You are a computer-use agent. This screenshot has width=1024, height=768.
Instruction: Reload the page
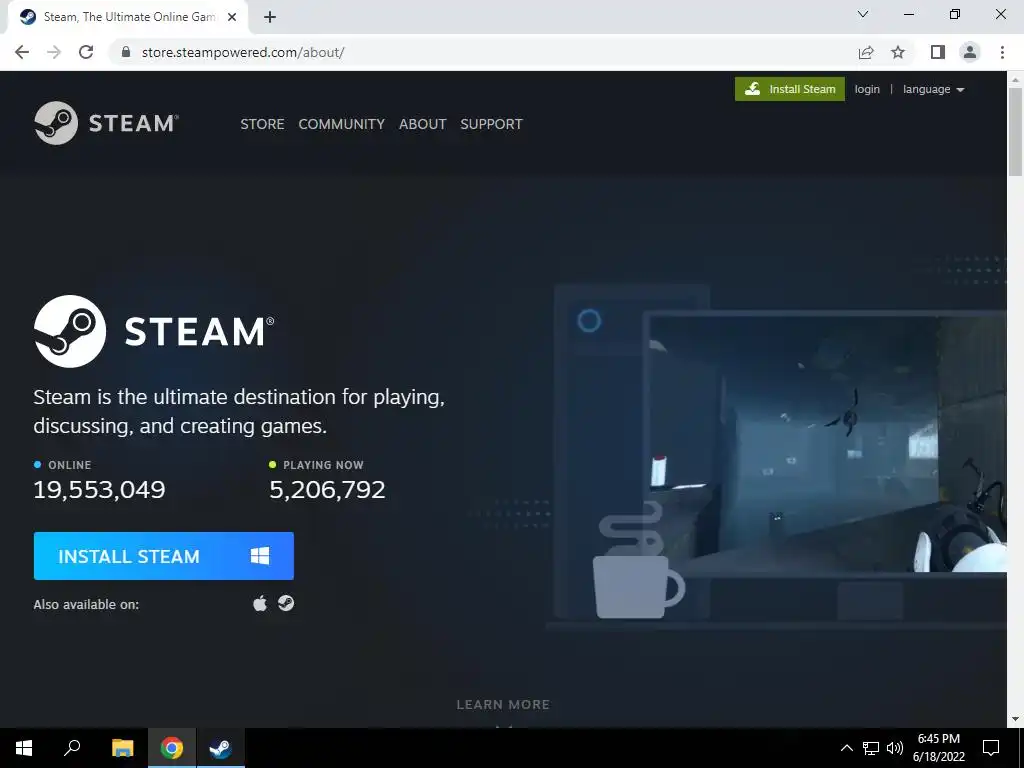[86, 52]
